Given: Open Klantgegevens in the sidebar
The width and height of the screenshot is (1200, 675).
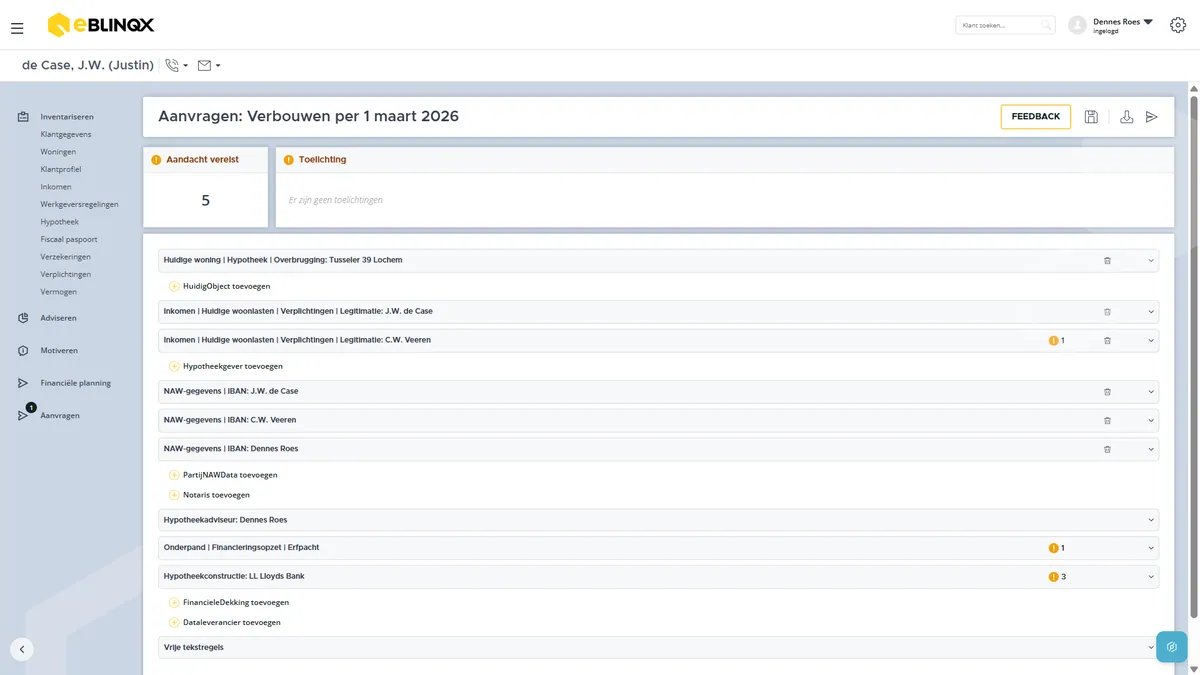Looking at the screenshot, I should coord(66,134).
